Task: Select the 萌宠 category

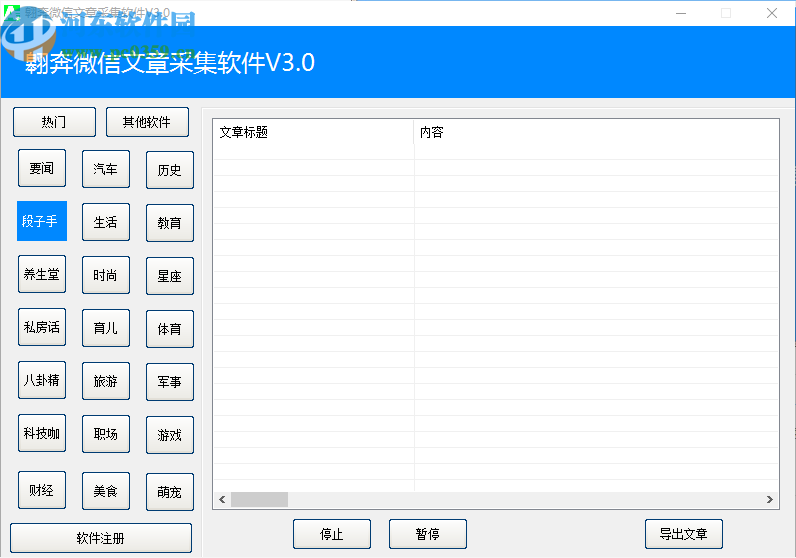Action: [x=170, y=492]
